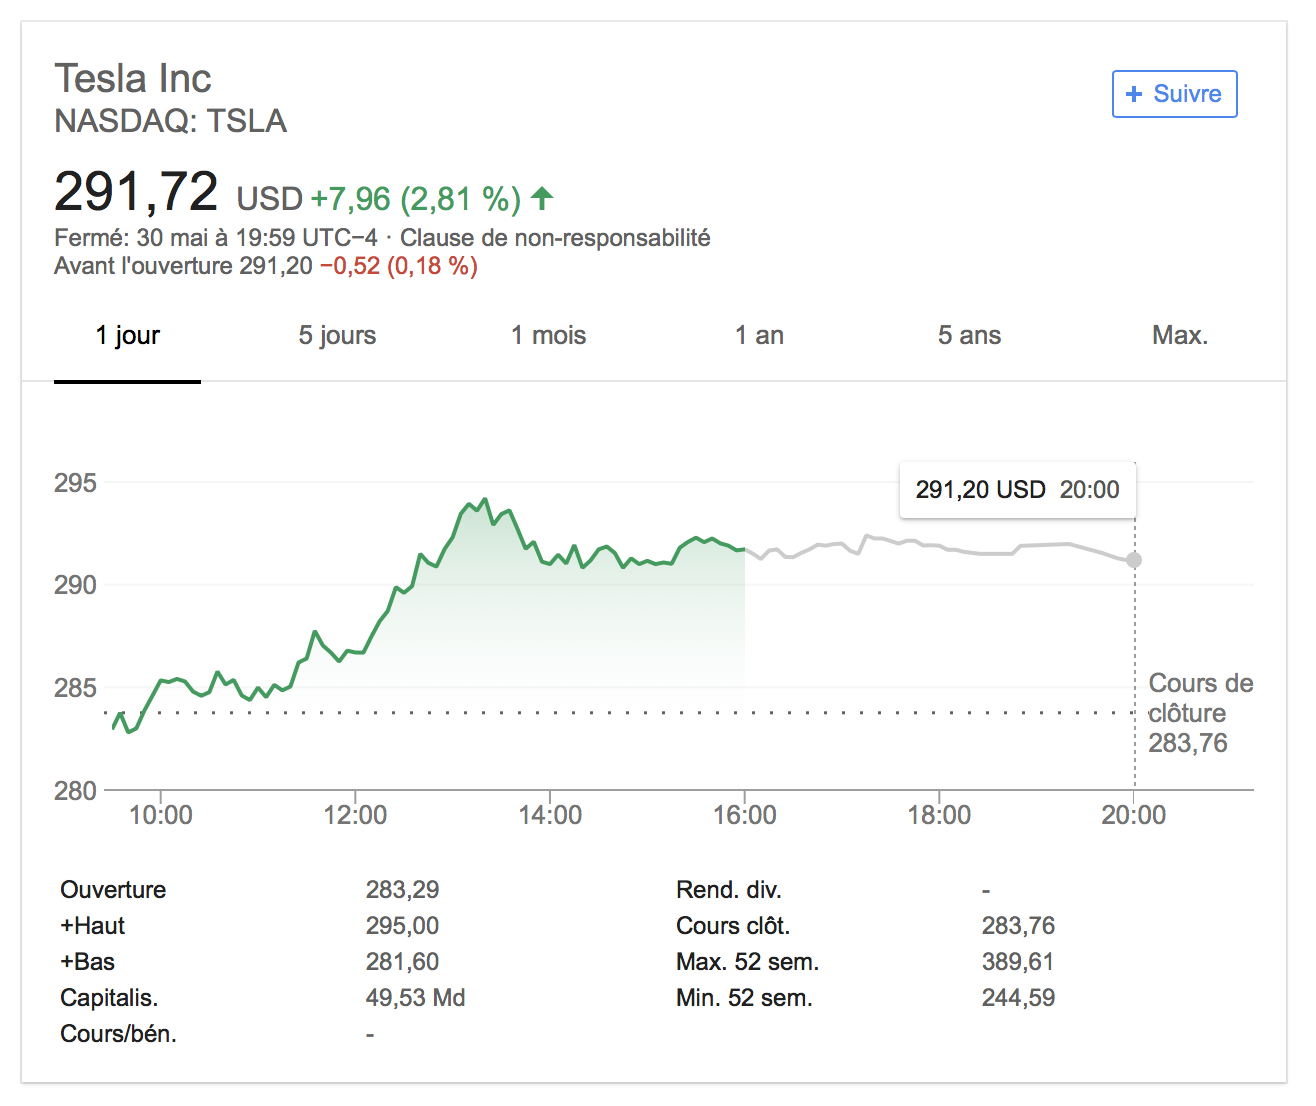
Task: Click the Suivre follow button
Action: (1174, 94)
